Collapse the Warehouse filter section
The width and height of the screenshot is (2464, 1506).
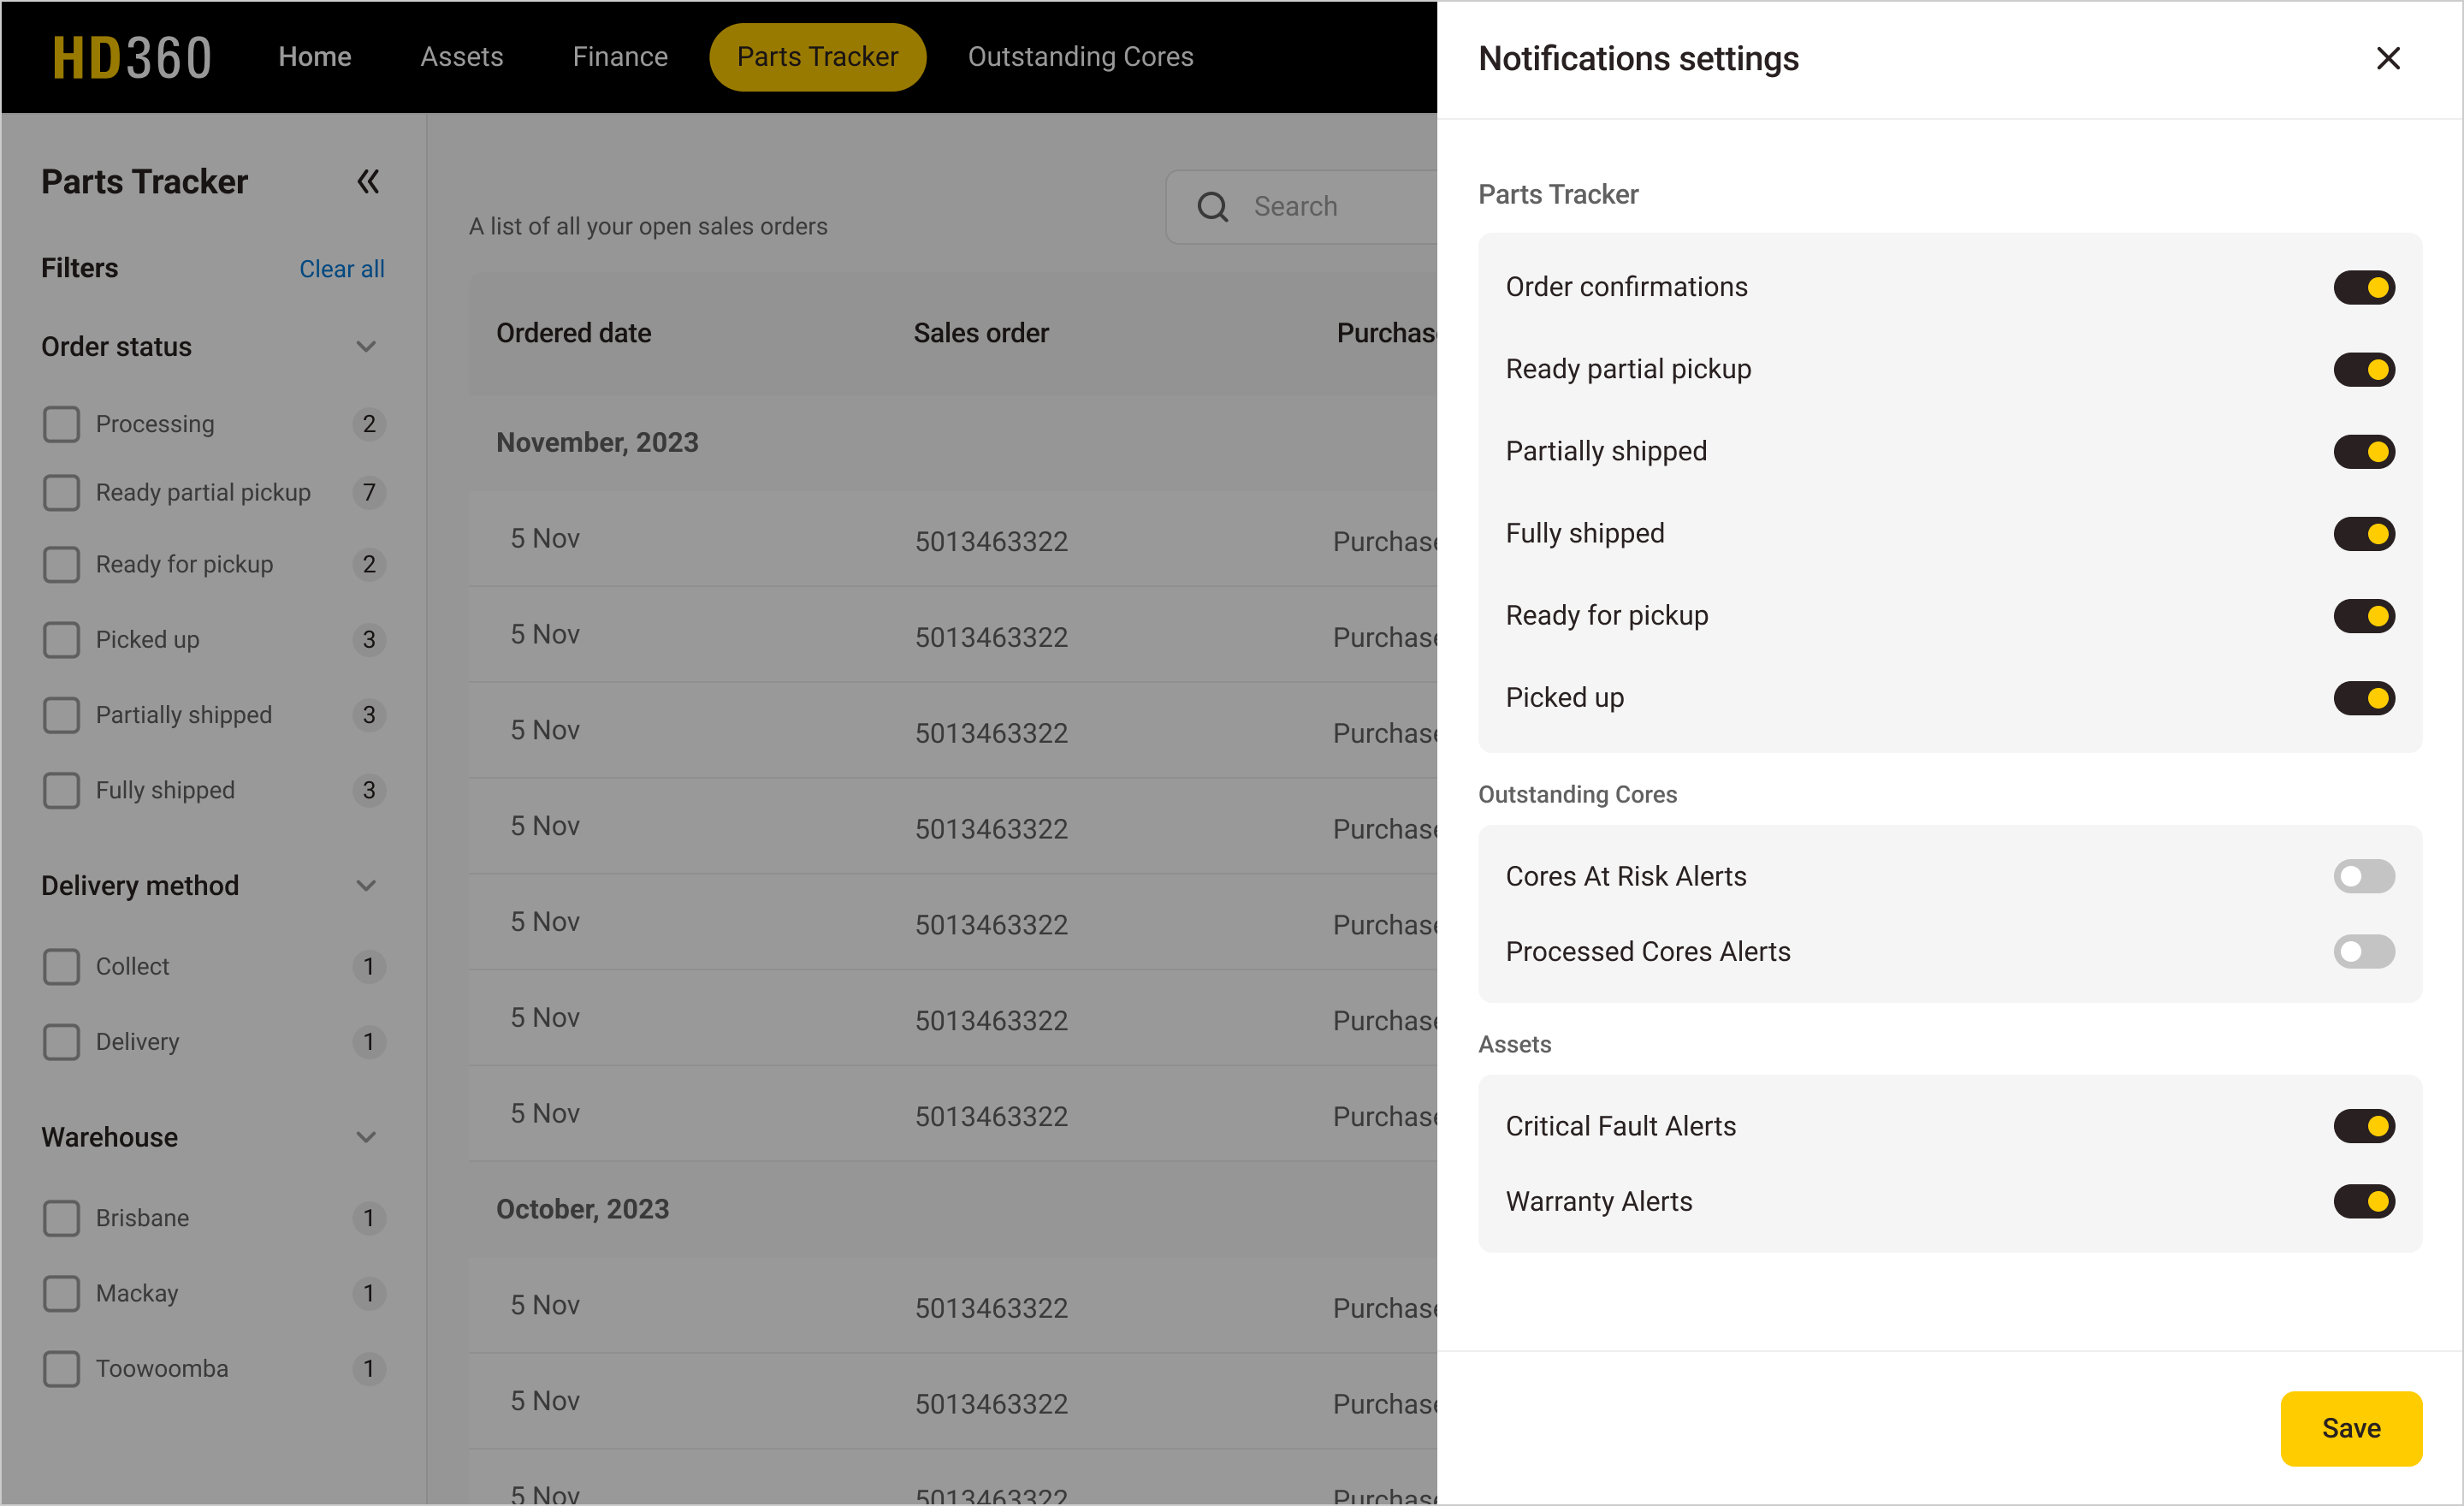(x=366, y=1137)
